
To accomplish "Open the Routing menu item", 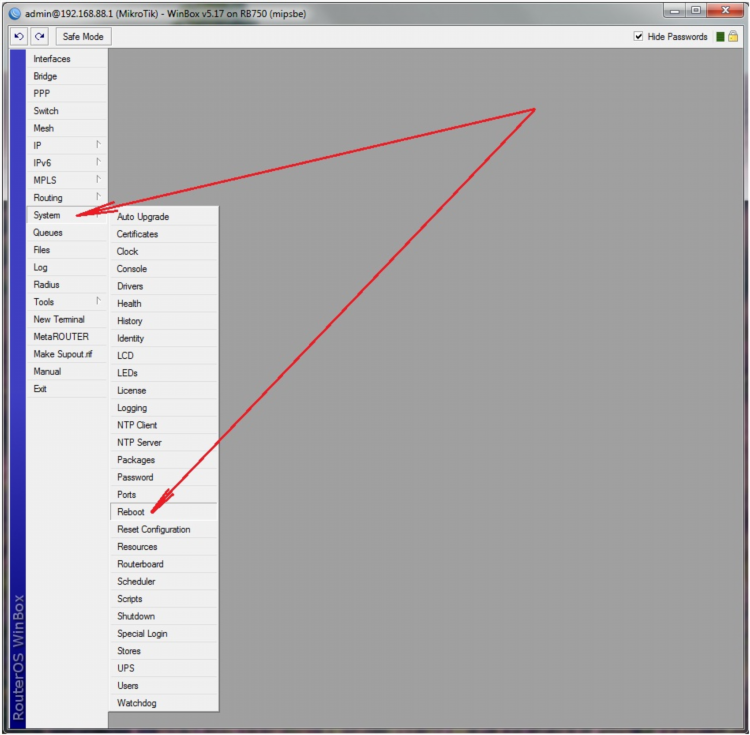I will 66,197.
